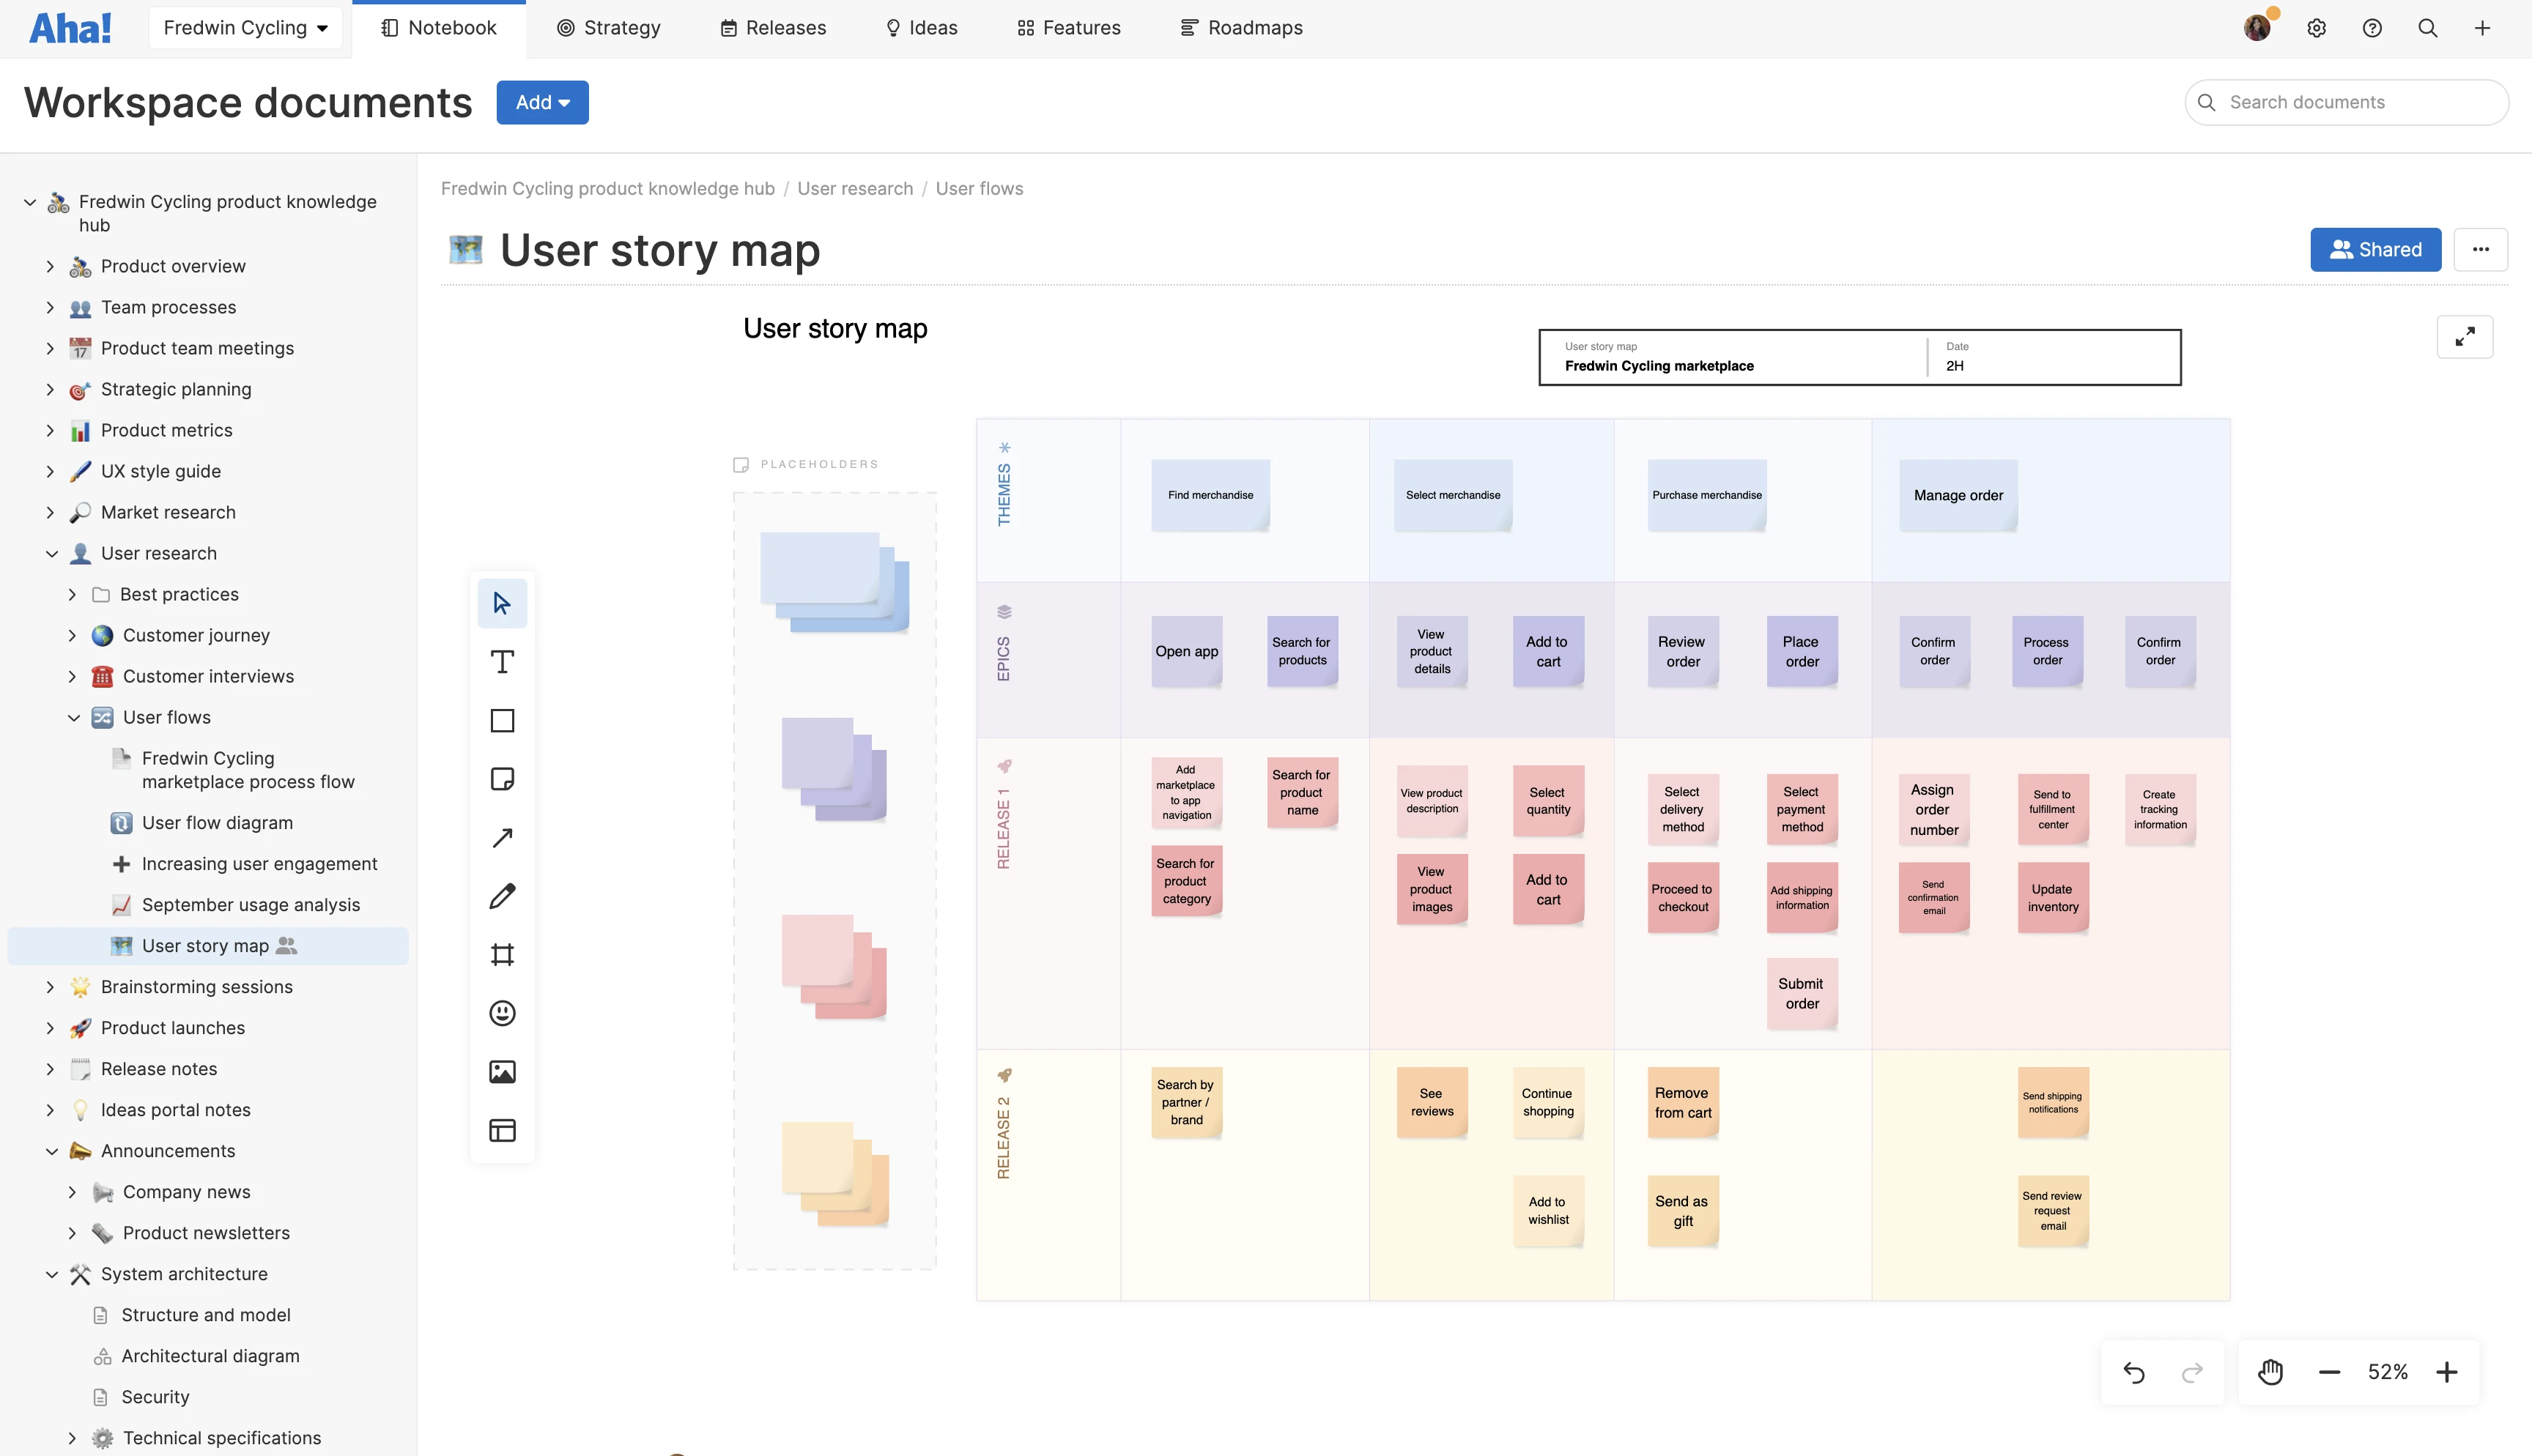This screenshot has height=1456, width=2532.
Task: Click User research breadcrumb link
Action: click(x=855, y=188)
